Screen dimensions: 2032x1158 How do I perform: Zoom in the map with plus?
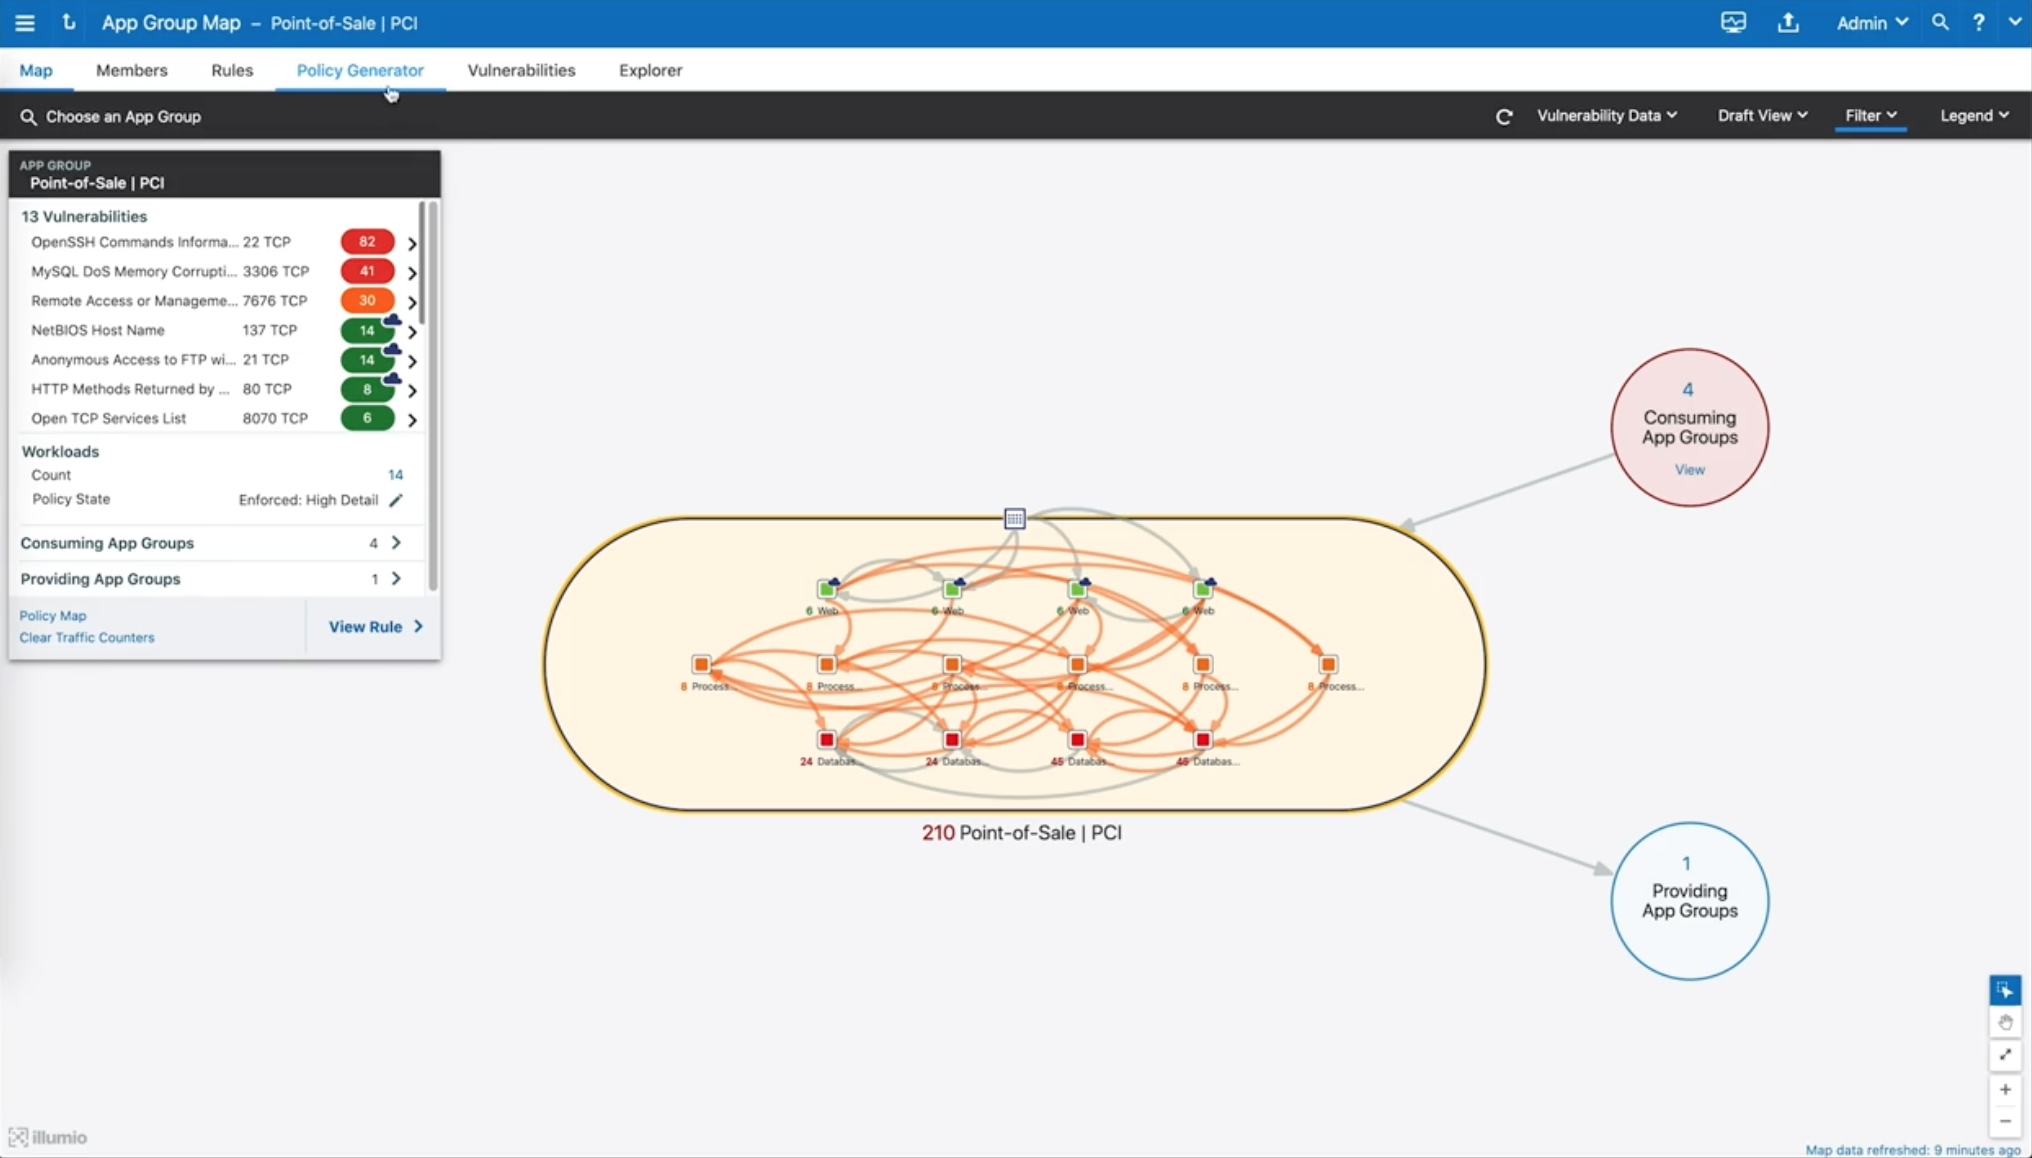[x=2004, y=1089]
